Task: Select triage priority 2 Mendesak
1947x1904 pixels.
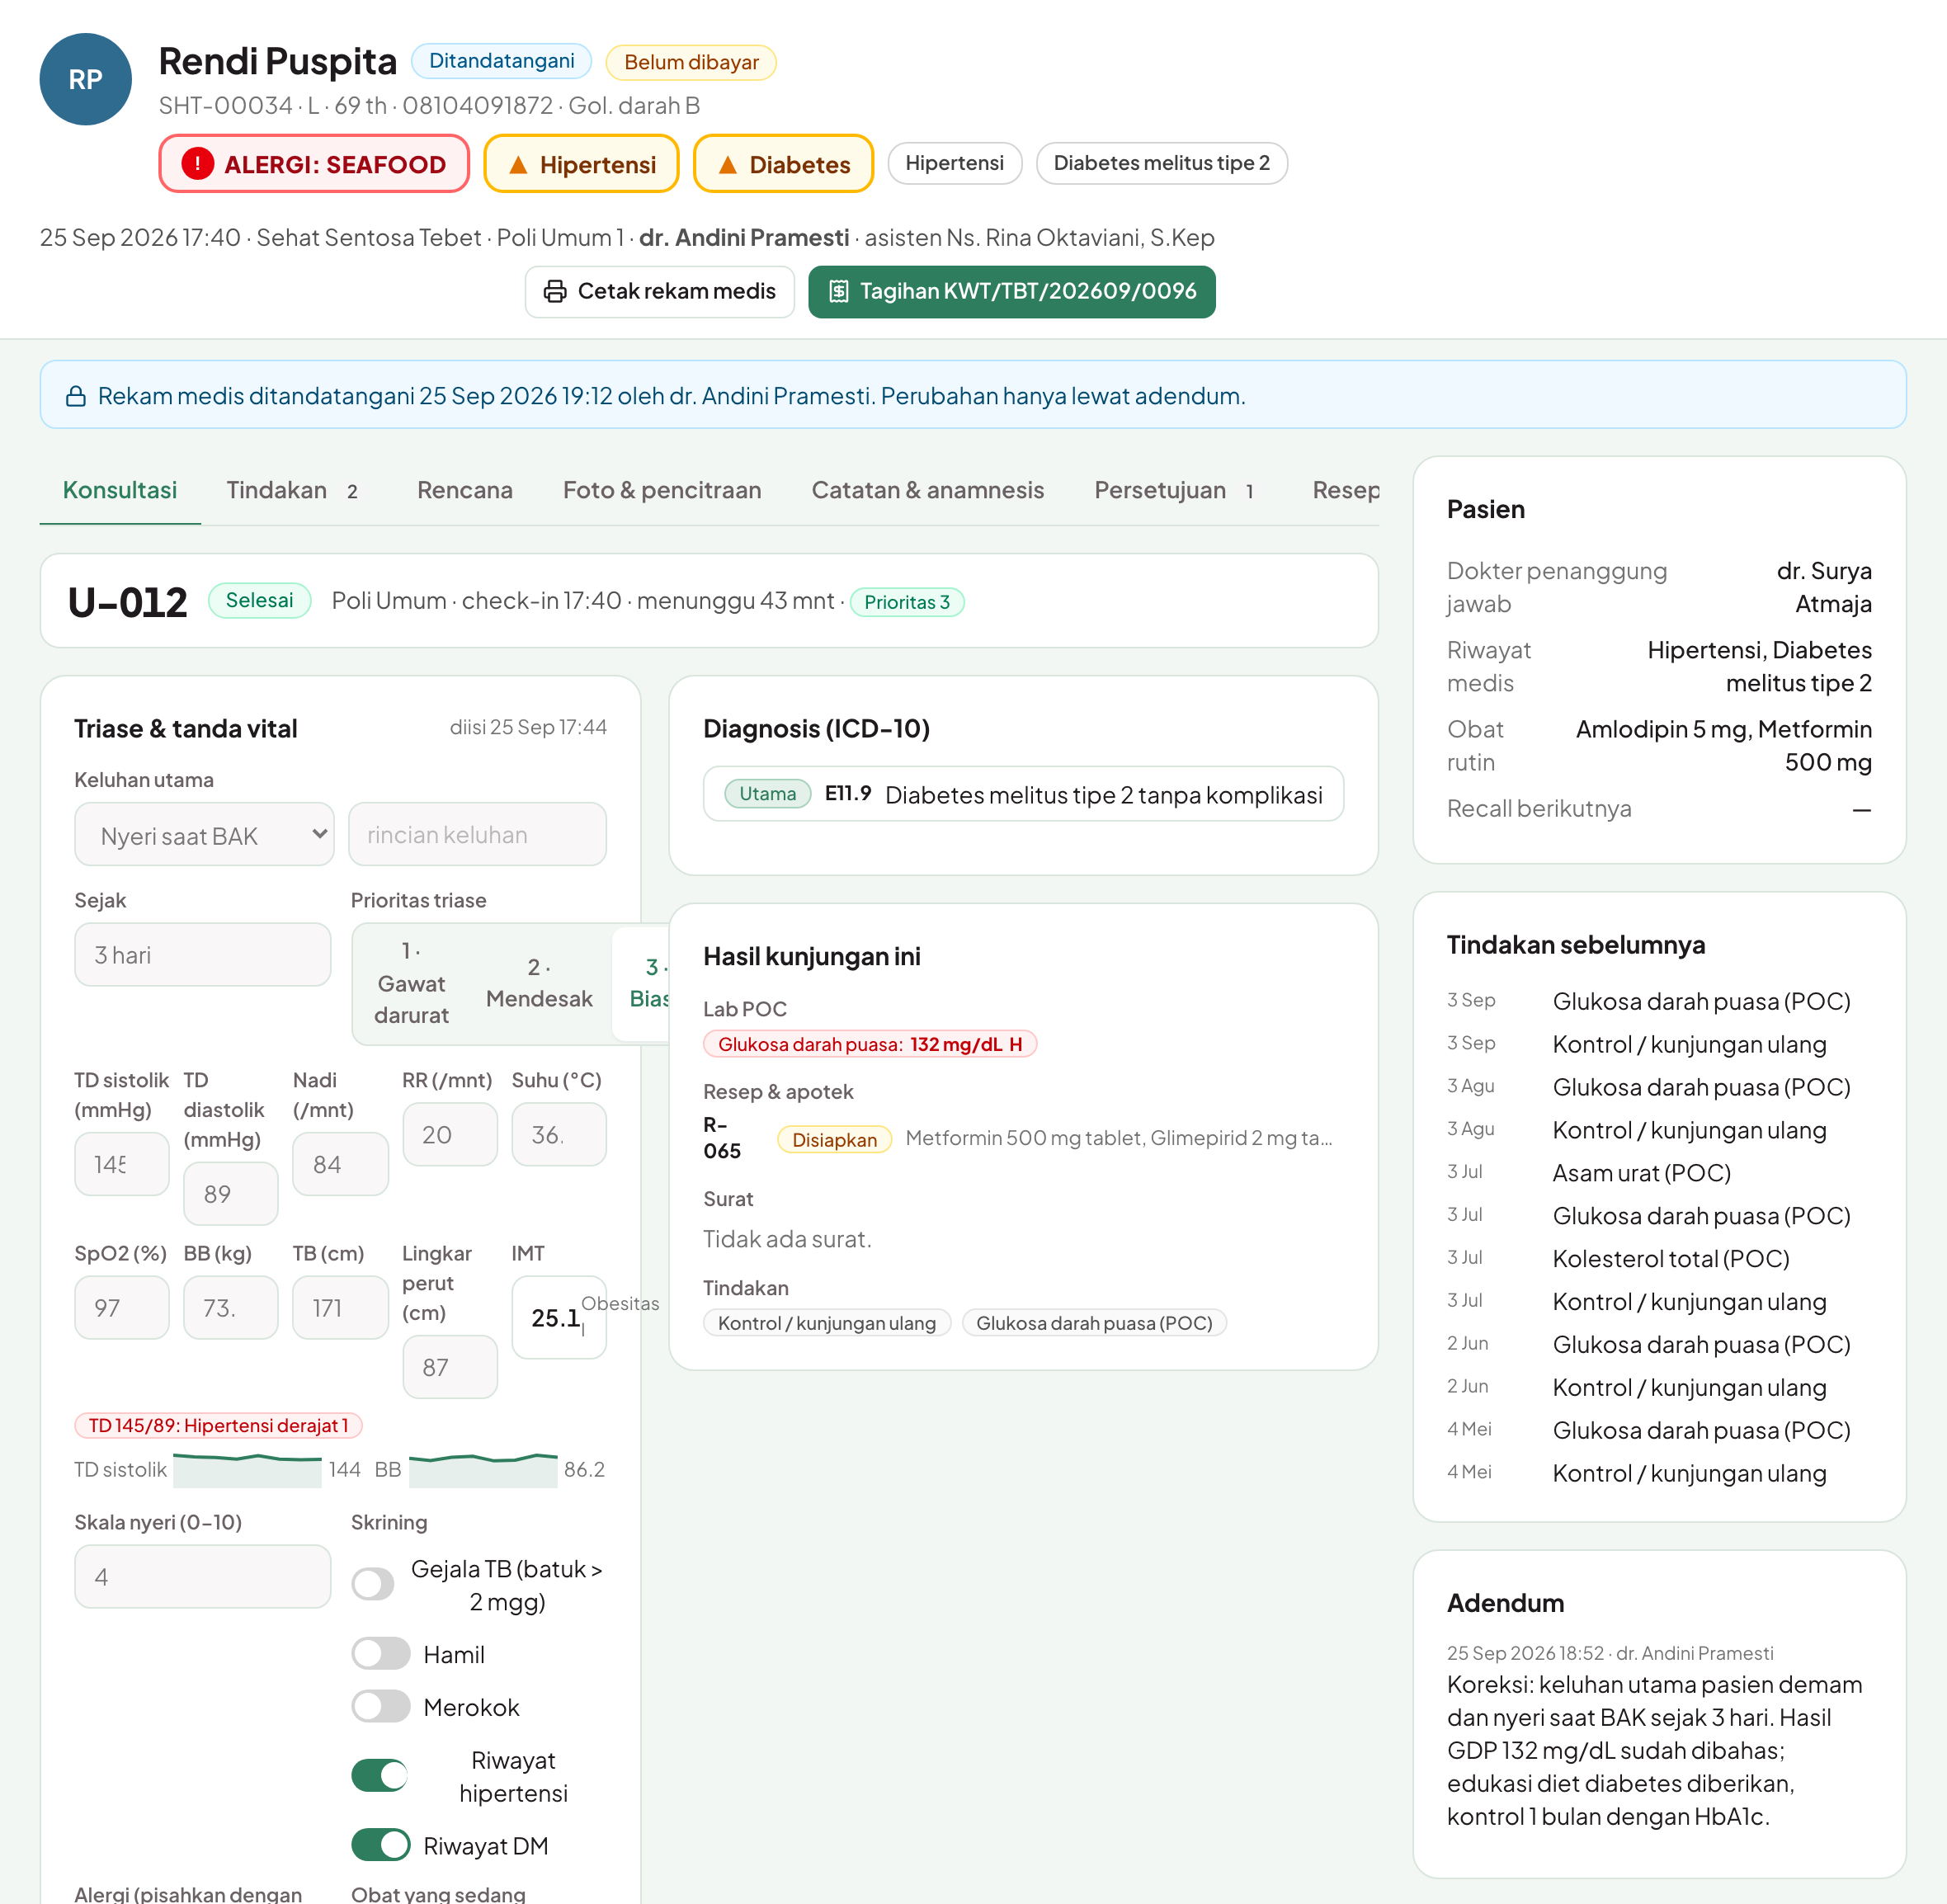Action: [x=539, y=983]
